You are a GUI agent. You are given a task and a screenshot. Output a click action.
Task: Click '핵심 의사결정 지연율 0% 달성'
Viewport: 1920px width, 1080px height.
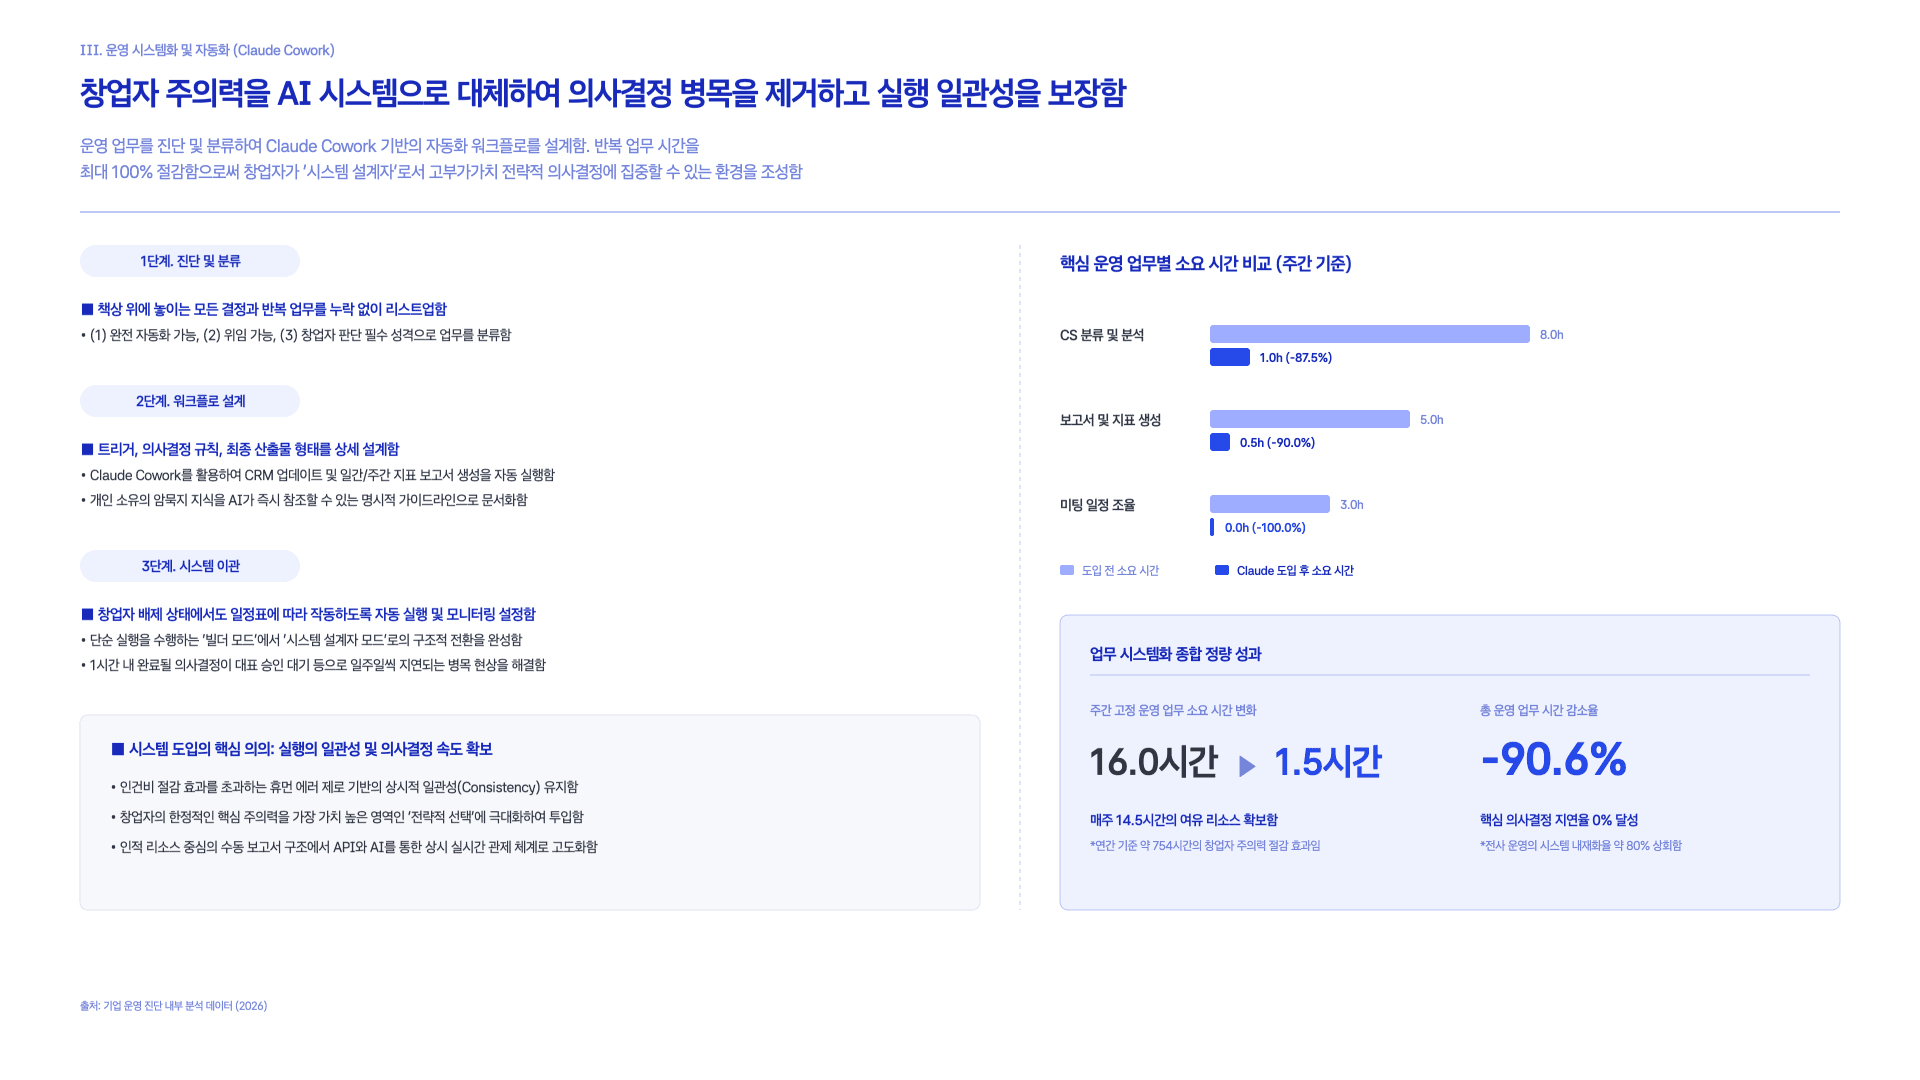pos(1559,820)
